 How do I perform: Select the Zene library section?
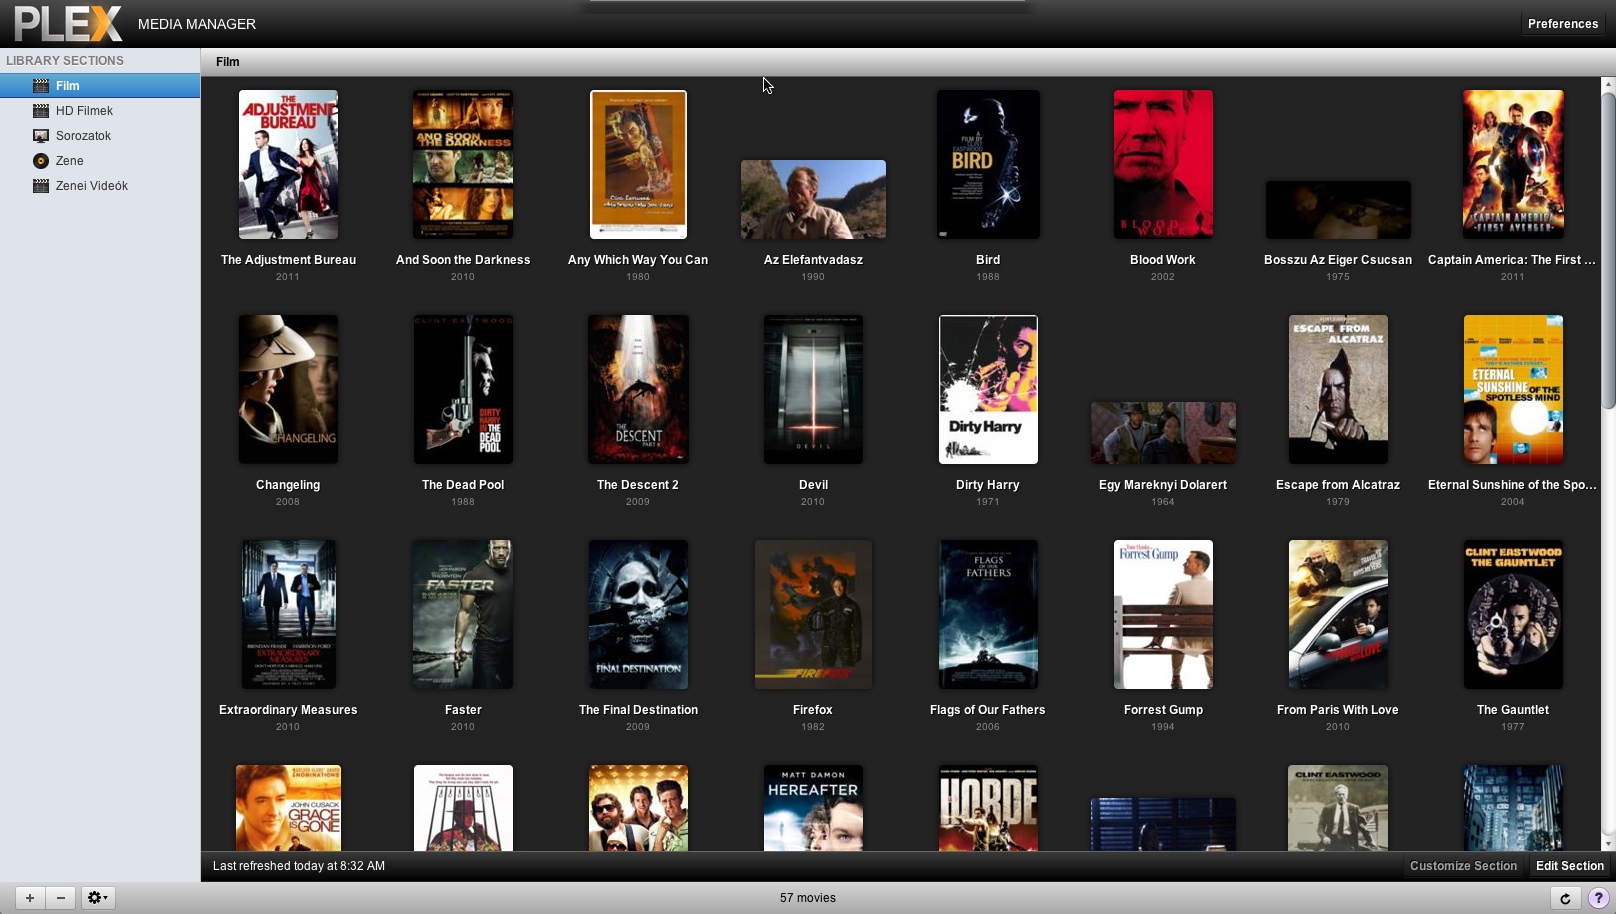click(x=100, y=161)
